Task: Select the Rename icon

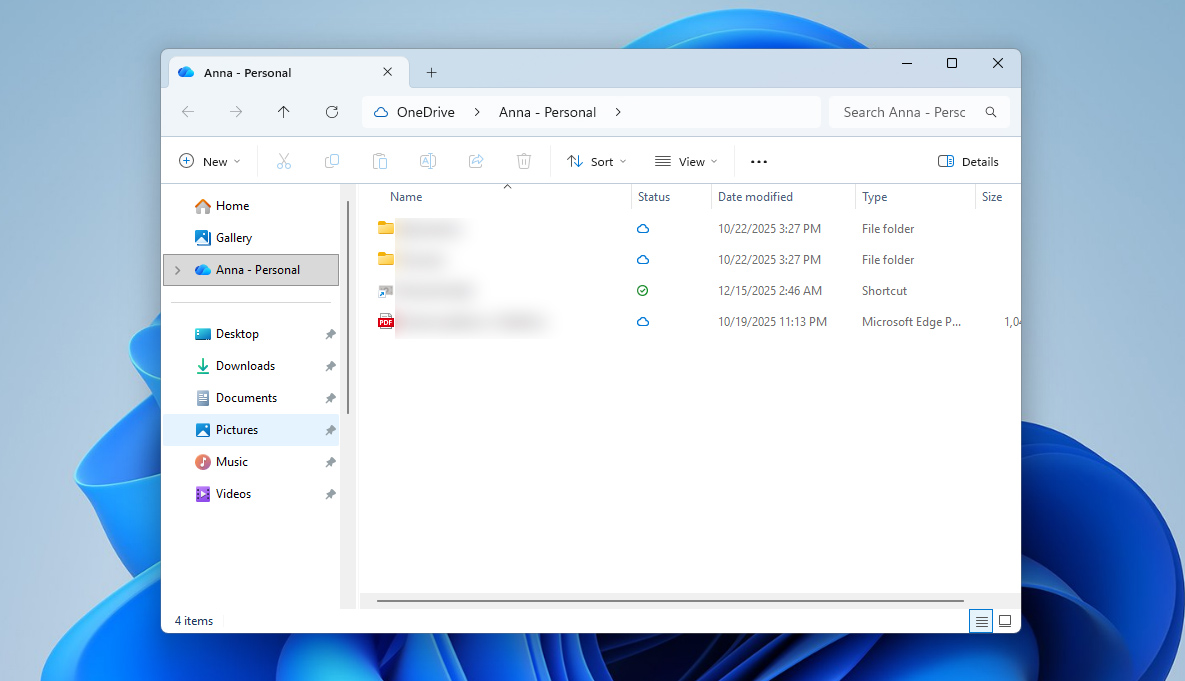Action: coord(428,161)
